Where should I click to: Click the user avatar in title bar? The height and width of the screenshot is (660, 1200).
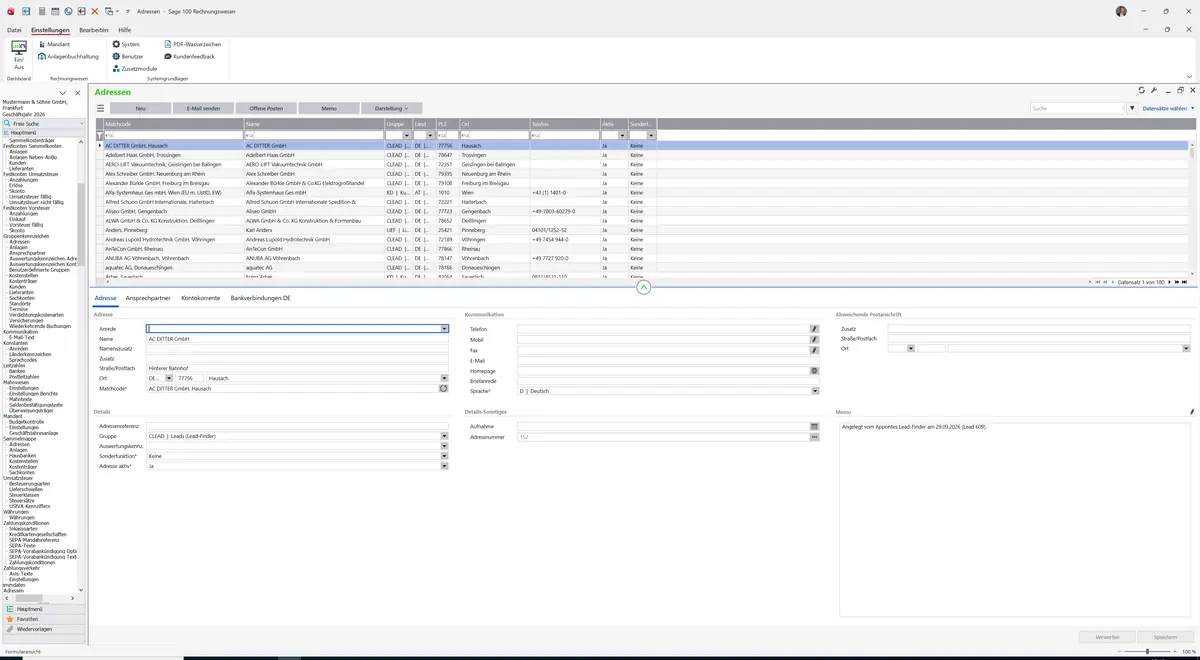[x=1121, y=11]
